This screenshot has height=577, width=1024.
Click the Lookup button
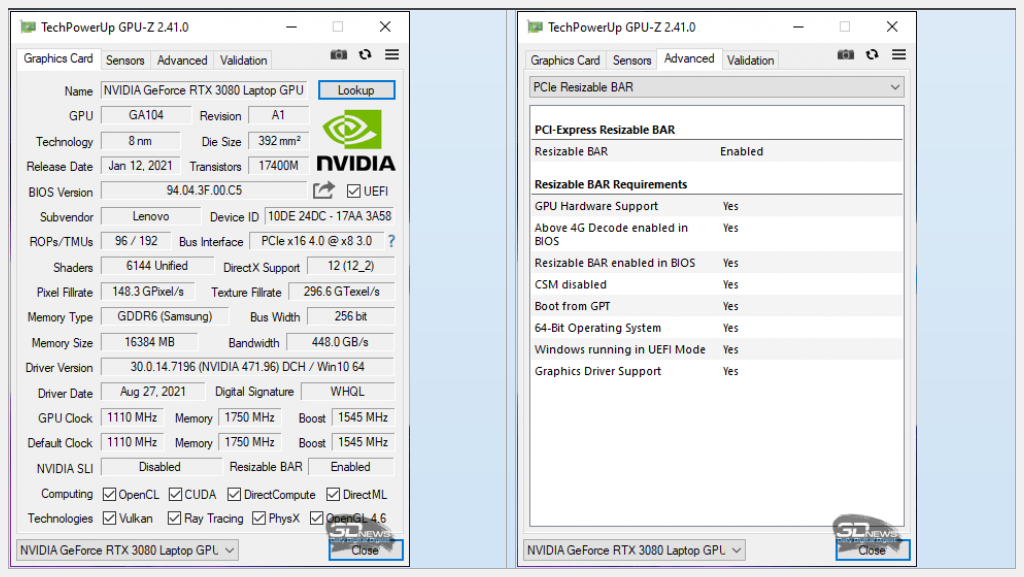[x=356, y=90]
